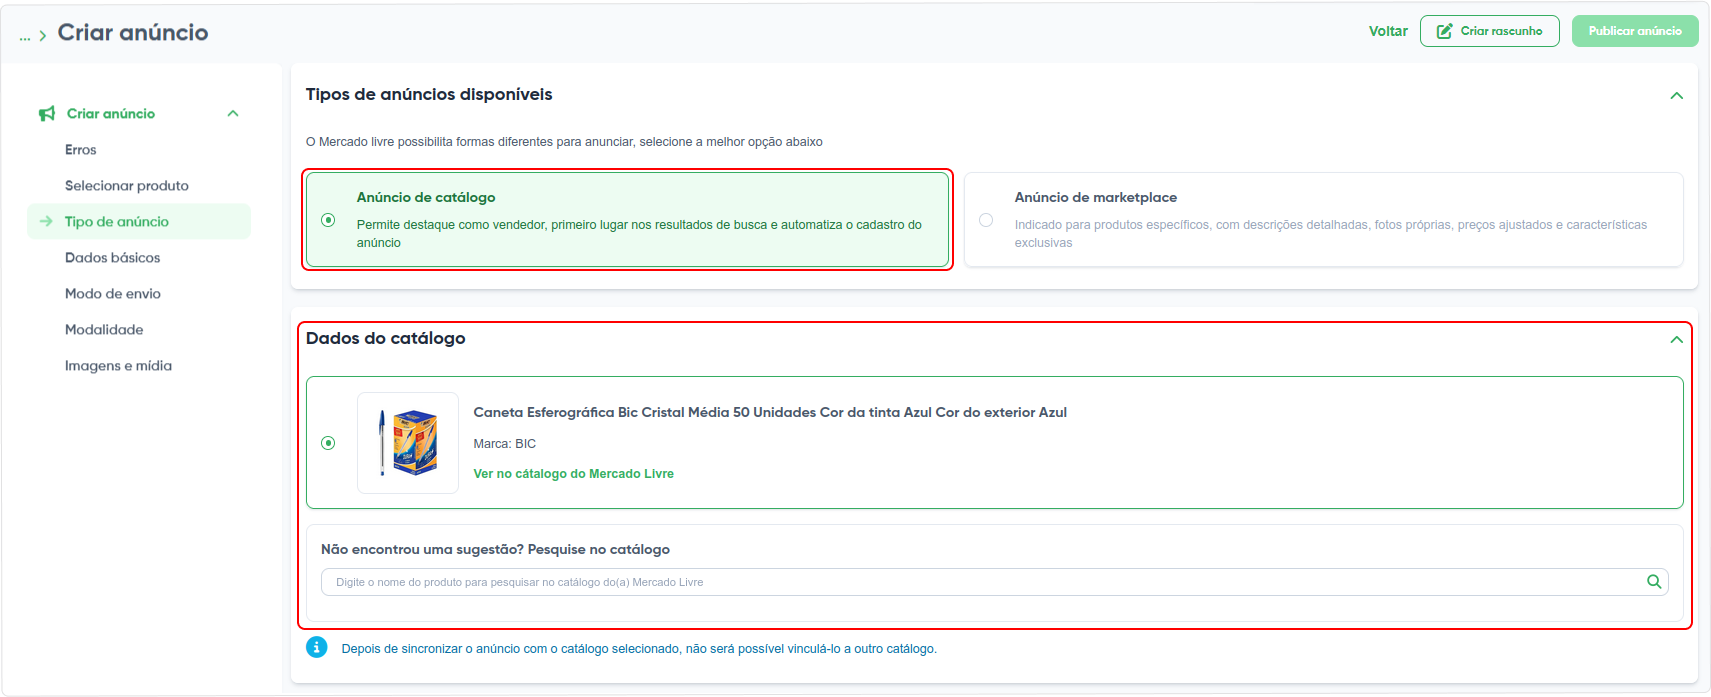Click the breadcrumb ellipsis before Criar anúncio
This screenshot has height=697, width=1711.
point(25,36)
